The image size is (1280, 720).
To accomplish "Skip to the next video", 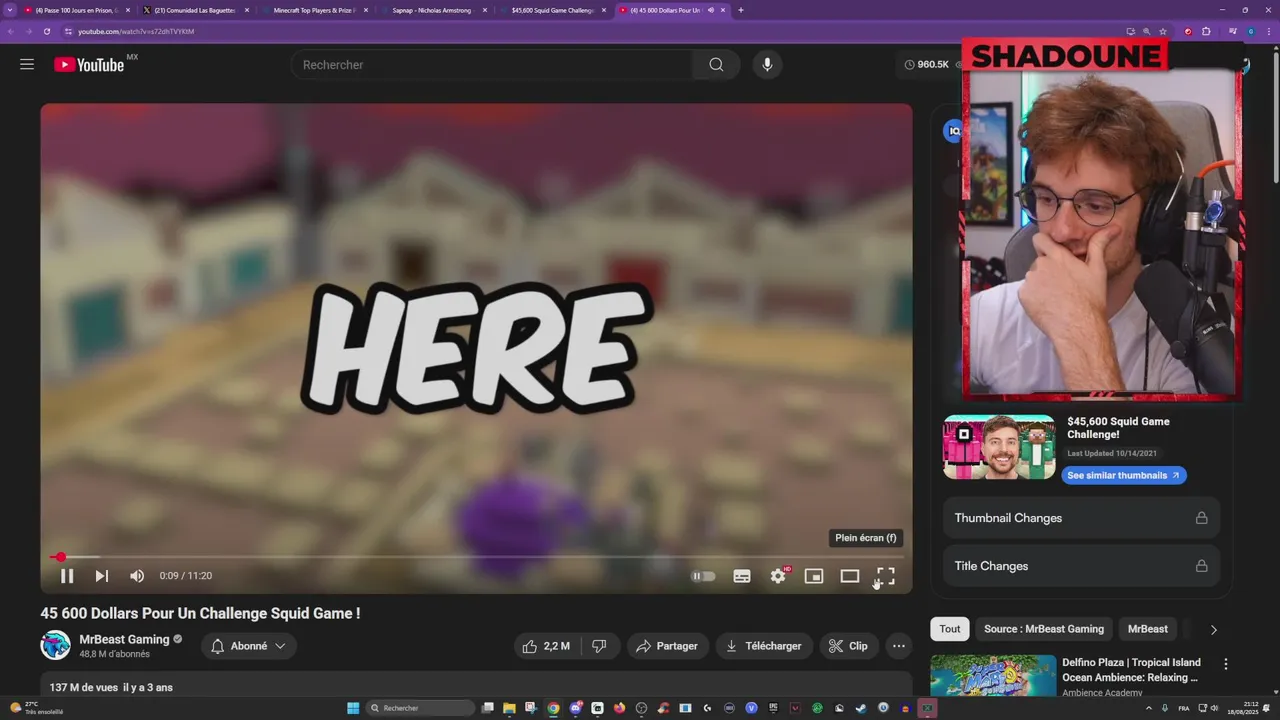I will point(102,576).
